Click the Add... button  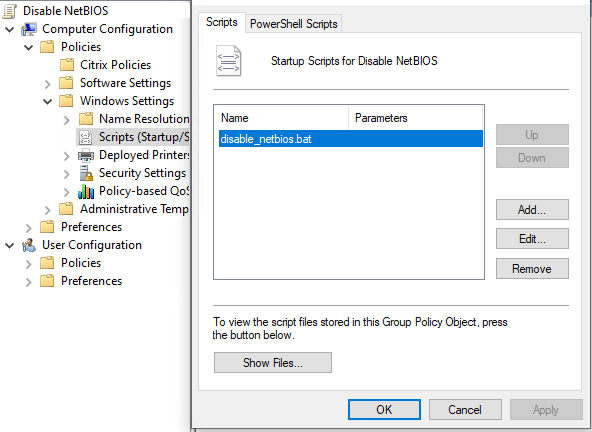532,209
